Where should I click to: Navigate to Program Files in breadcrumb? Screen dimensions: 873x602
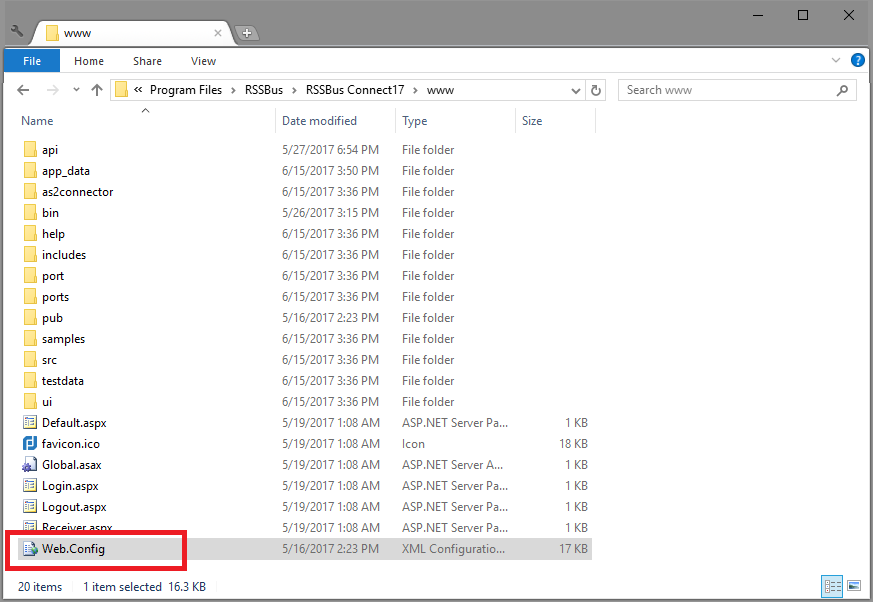[x=186, y=90]
